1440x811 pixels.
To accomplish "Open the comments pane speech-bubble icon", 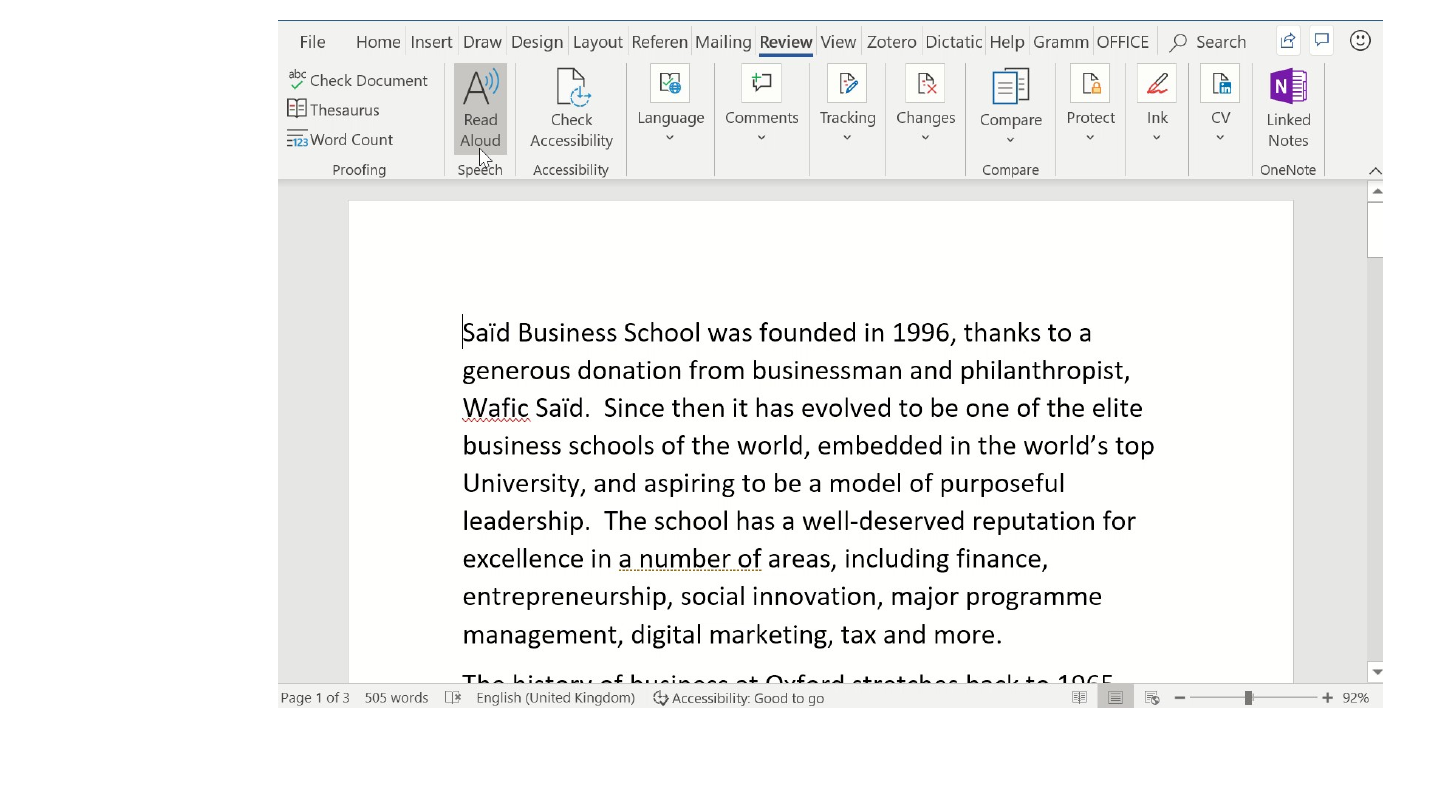I will point(1322,41).
